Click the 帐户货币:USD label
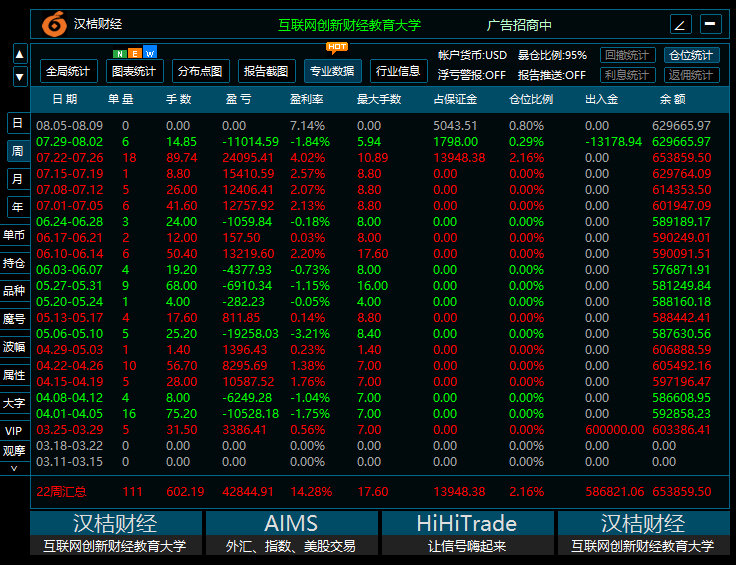This screenshot has width=736, height=565. click(x=472, y=55)
